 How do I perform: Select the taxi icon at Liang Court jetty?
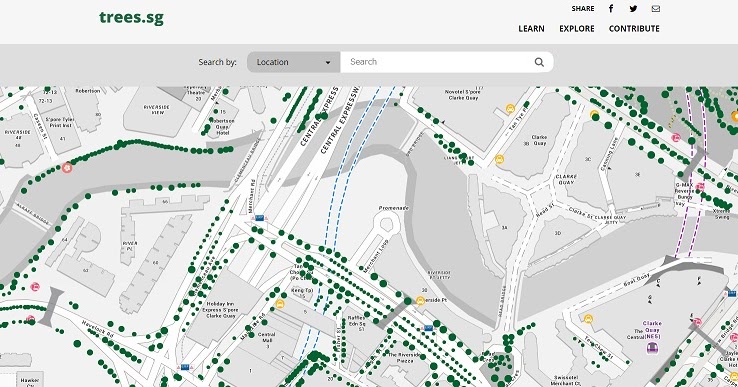pyautogui.click(x=499, y=160)
